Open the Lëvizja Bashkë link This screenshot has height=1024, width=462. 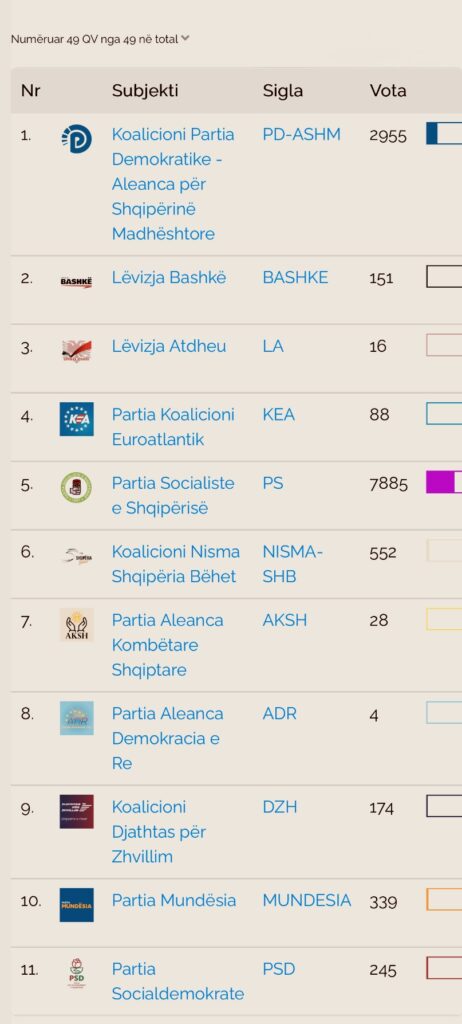pos(169,278)
